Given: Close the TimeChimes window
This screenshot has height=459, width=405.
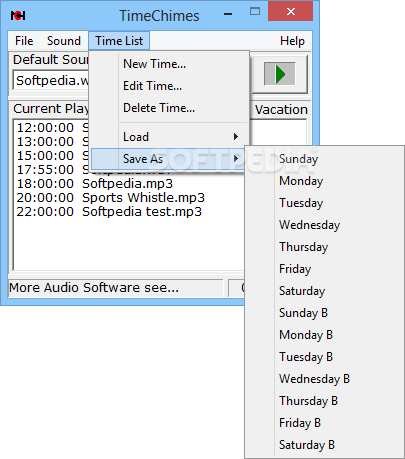Looking at the screenshot, I should [x=291, y=12].
